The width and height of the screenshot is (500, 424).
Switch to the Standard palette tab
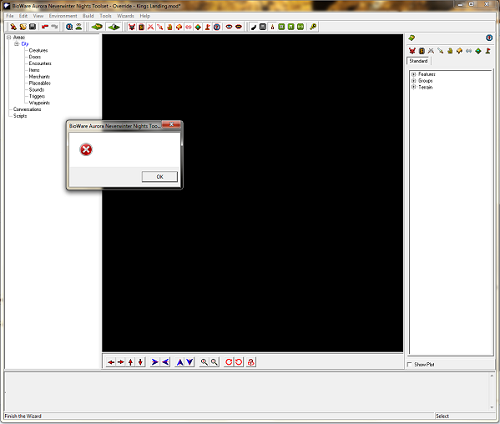(x=419, y=61)
